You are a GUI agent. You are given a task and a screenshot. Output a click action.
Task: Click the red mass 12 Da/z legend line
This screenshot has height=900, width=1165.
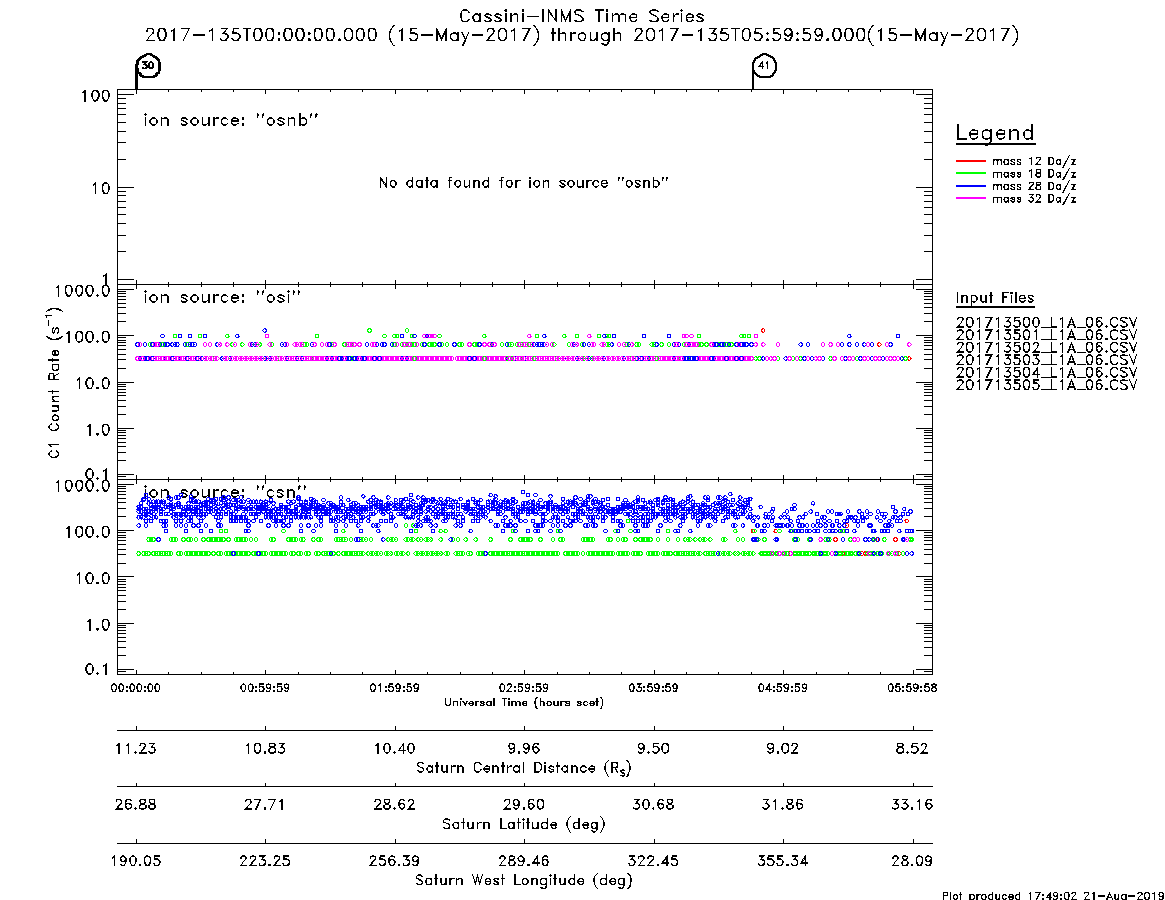[970, 161]
